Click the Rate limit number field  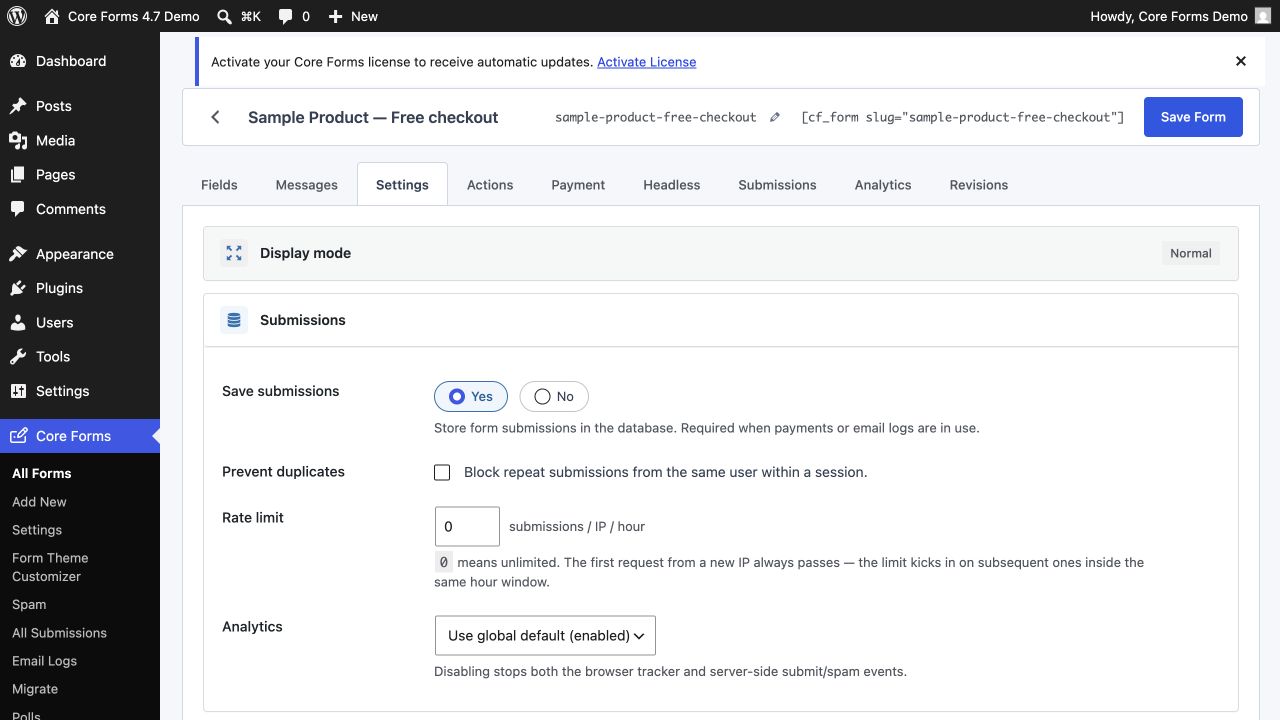[467, 526]
